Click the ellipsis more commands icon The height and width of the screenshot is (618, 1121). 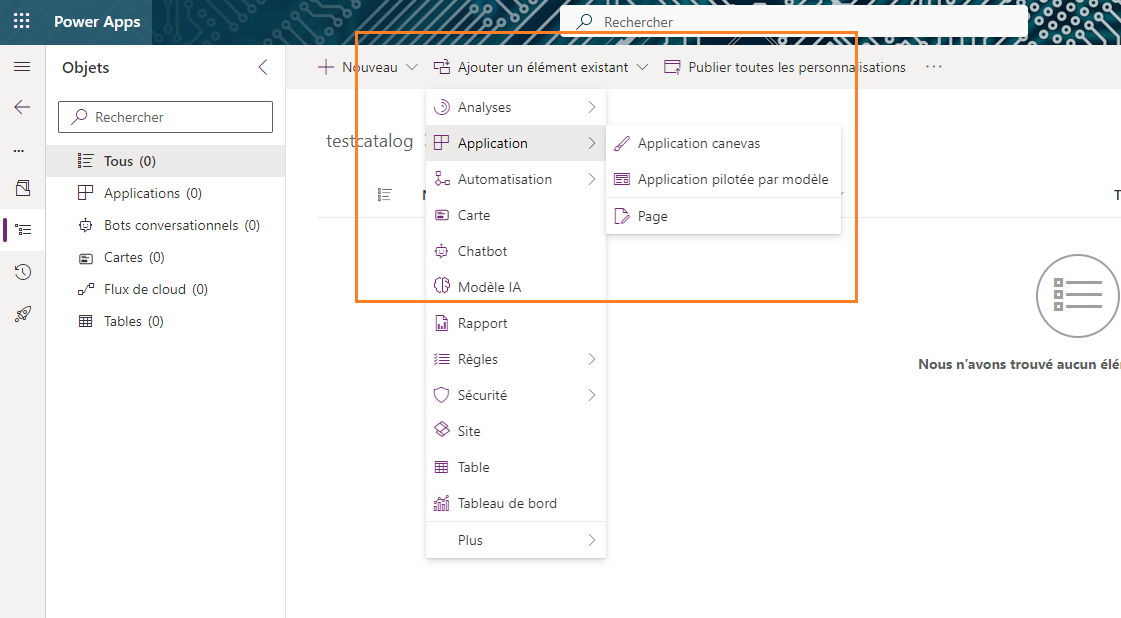[934, 67]
